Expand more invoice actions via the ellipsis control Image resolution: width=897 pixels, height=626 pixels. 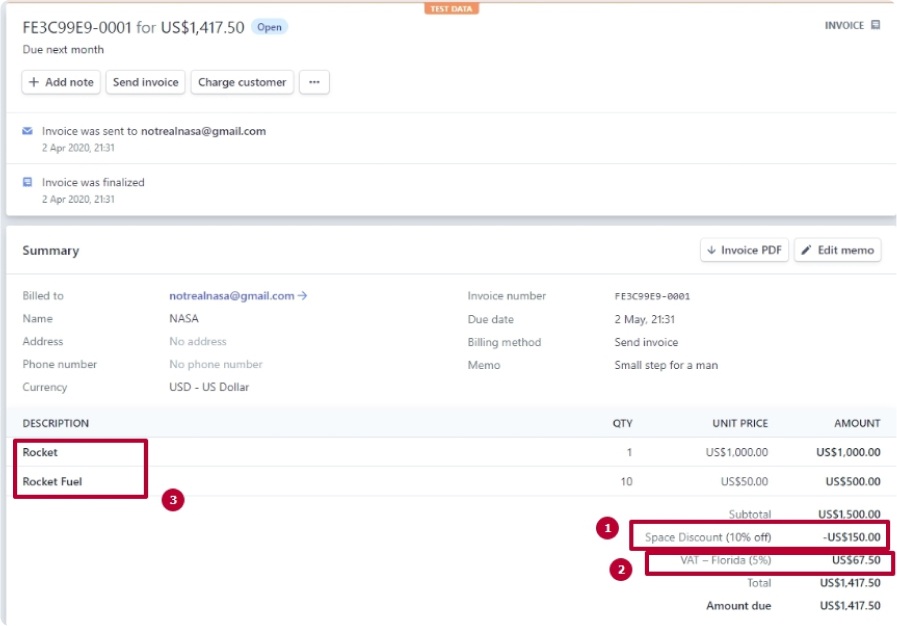pyautogui.click(x=315, y=82)
